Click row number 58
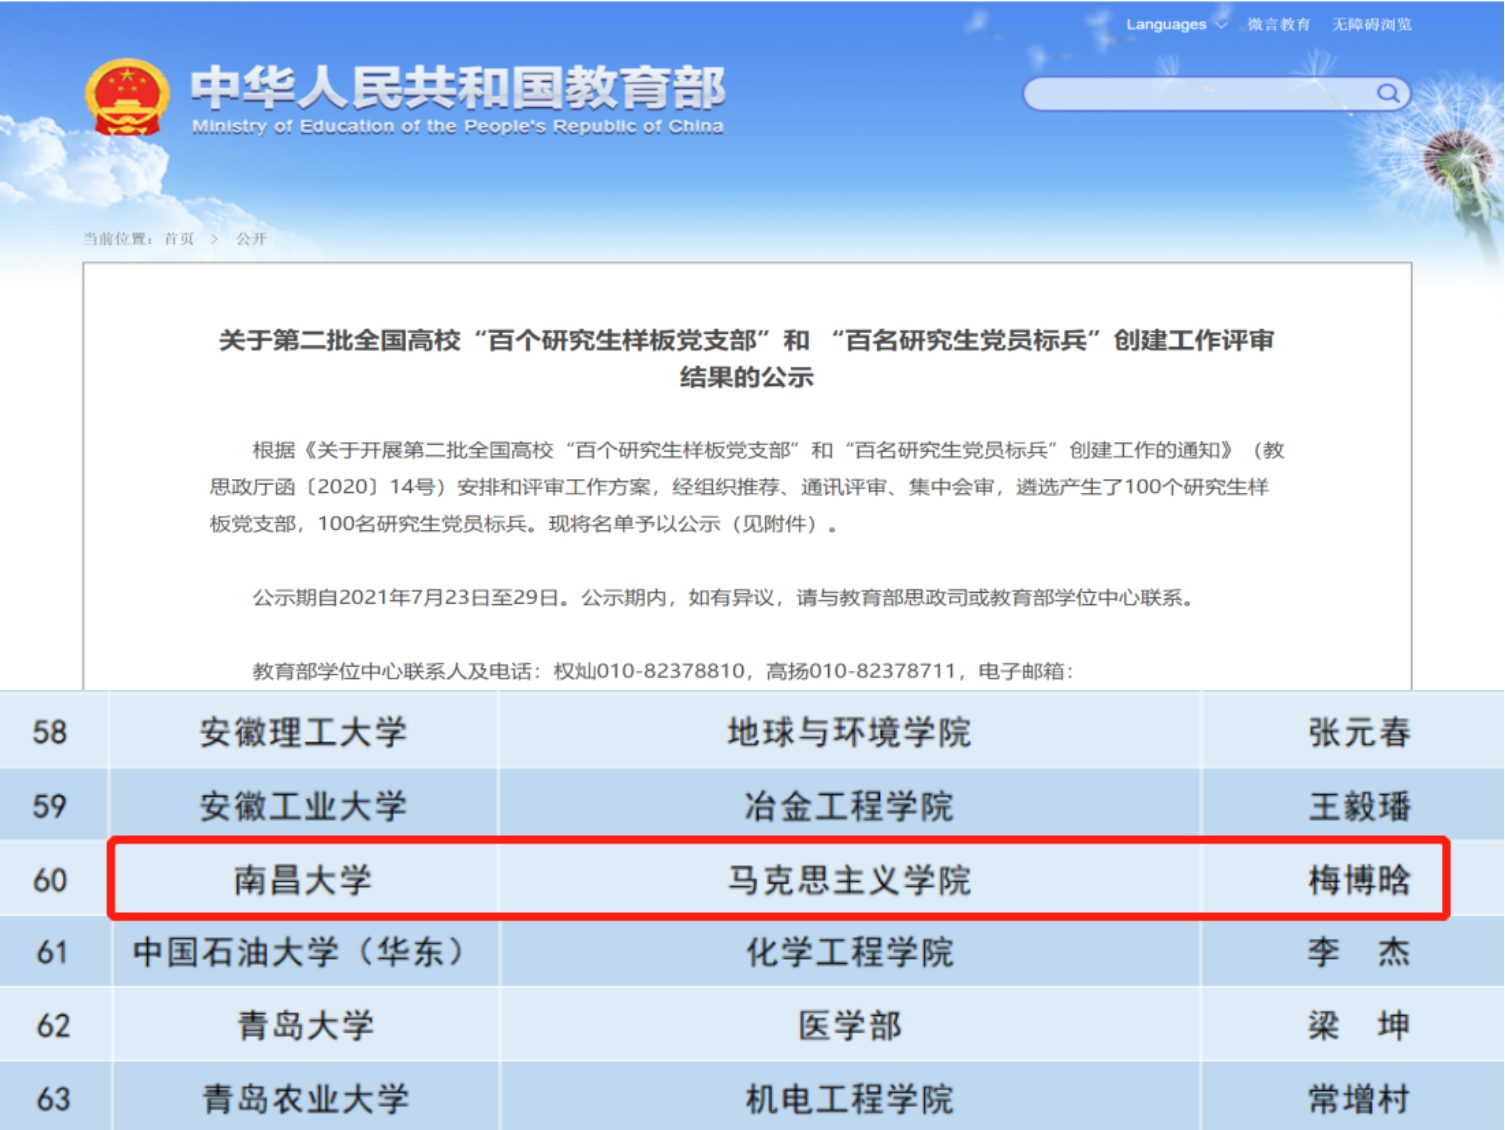 [x=50, y=732]
